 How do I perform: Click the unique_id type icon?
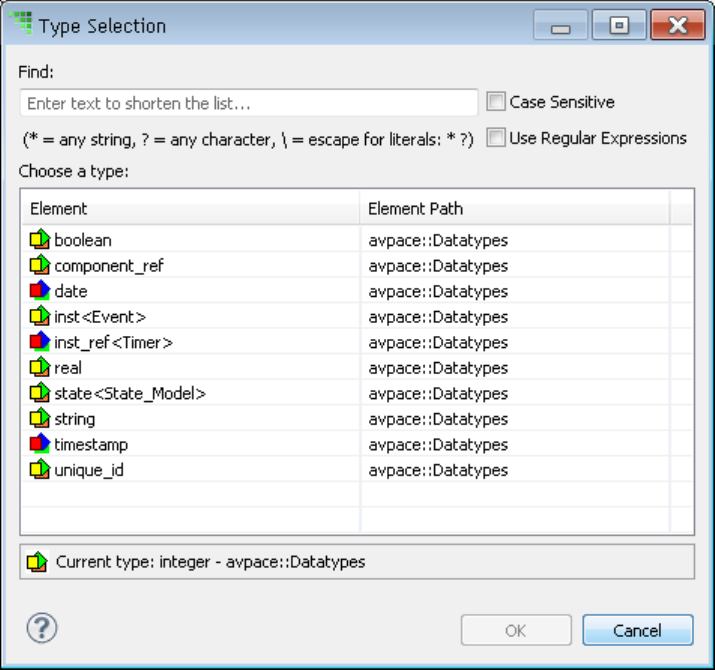point(39,469)
